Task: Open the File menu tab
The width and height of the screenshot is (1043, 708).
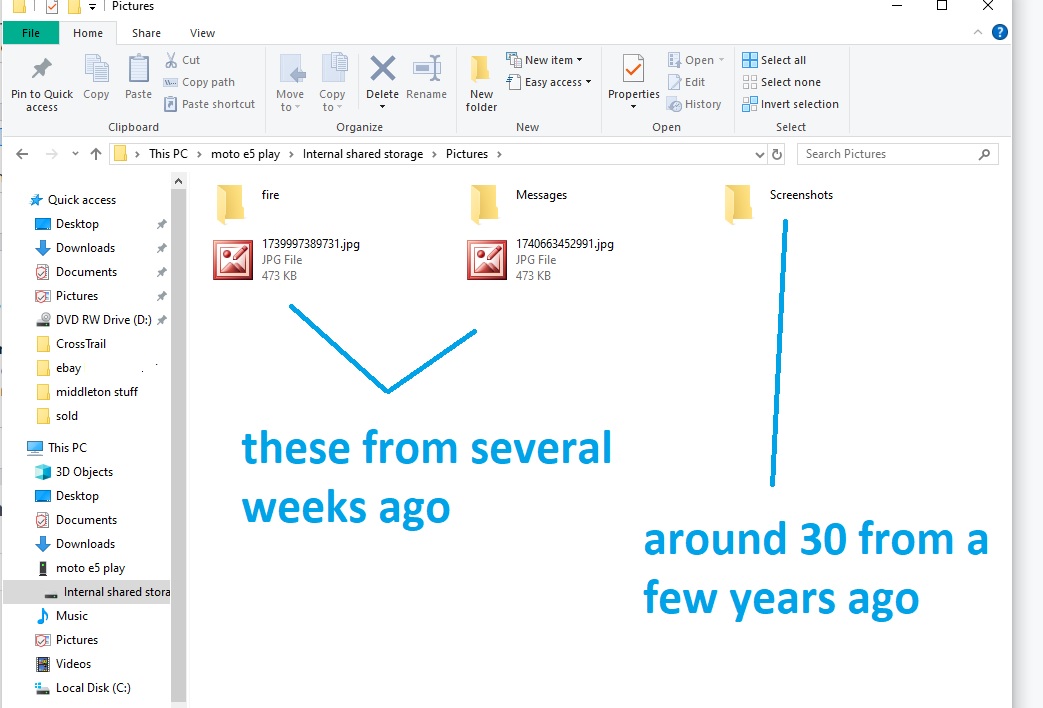Action: 31,33
